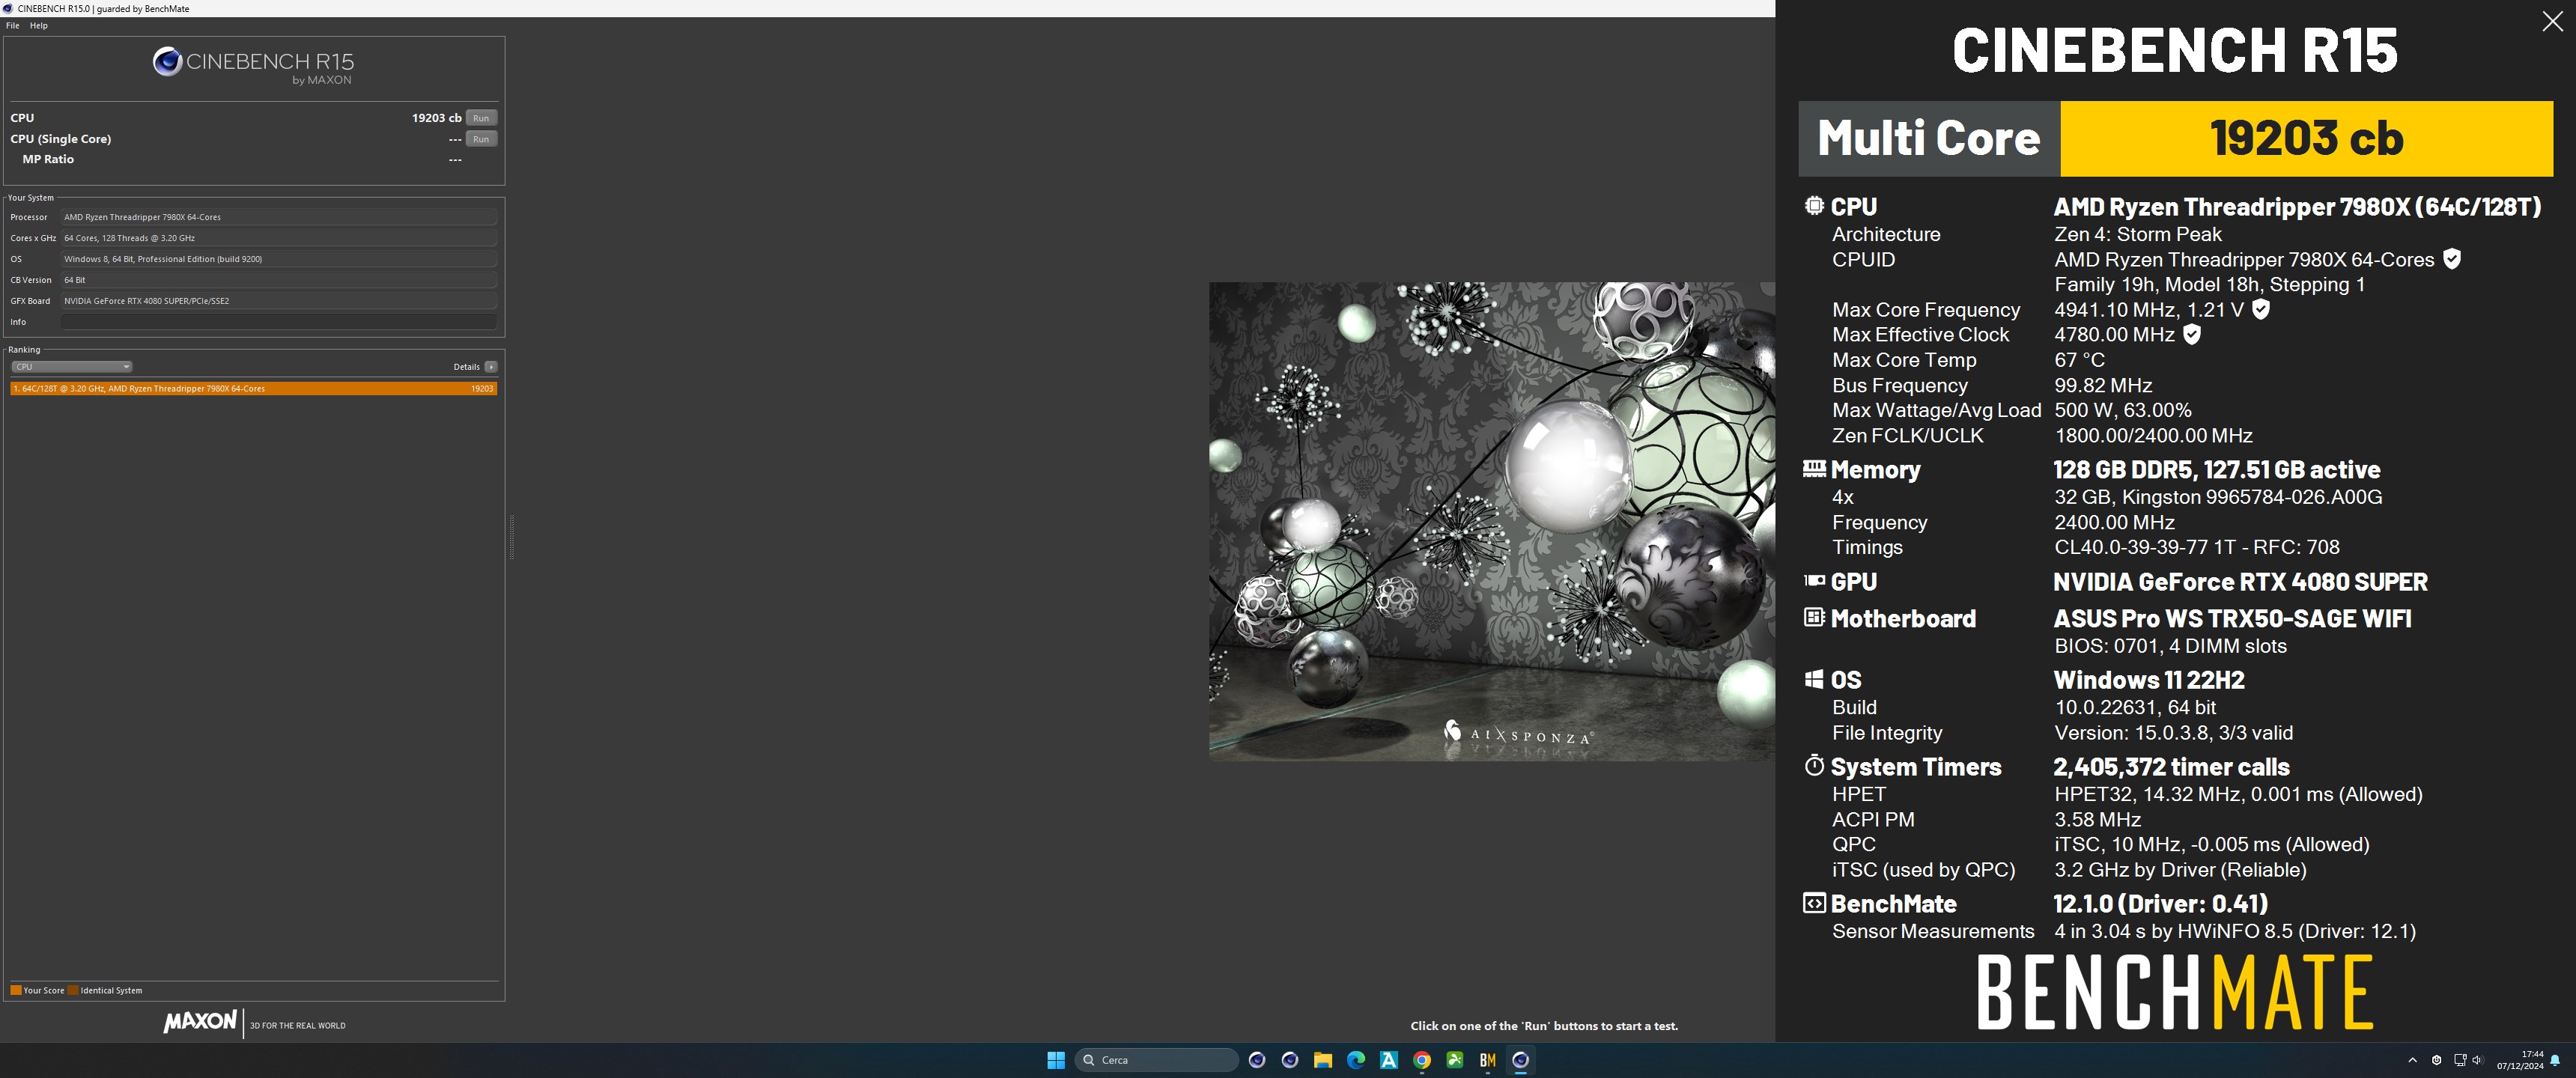Click the MAXON logo at panel bottom
The image size is (2576, 1078).
pyautogui.click(x=200, y=1022)
